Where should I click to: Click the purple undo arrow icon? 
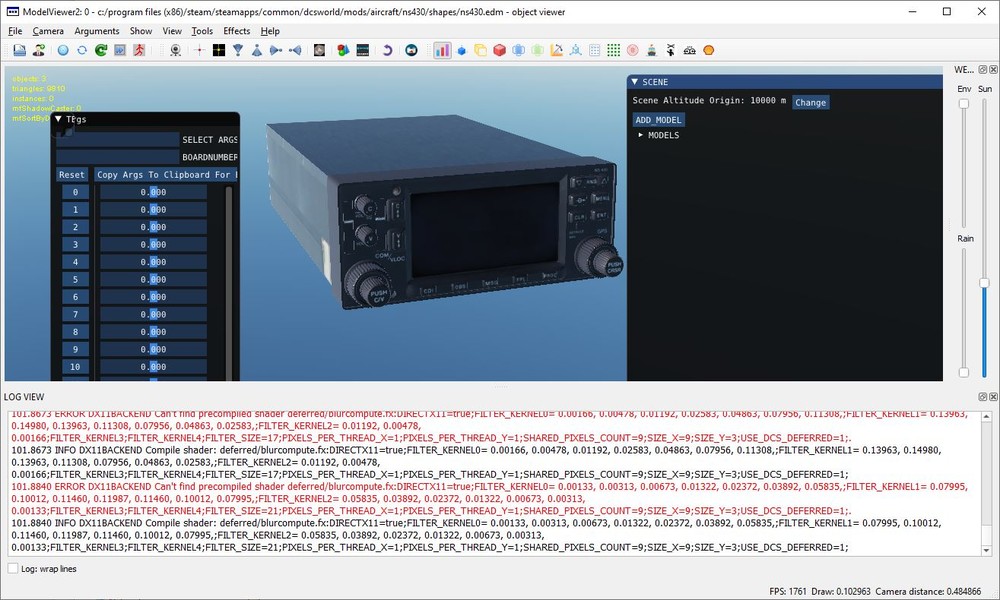click(x=386, y=50)
